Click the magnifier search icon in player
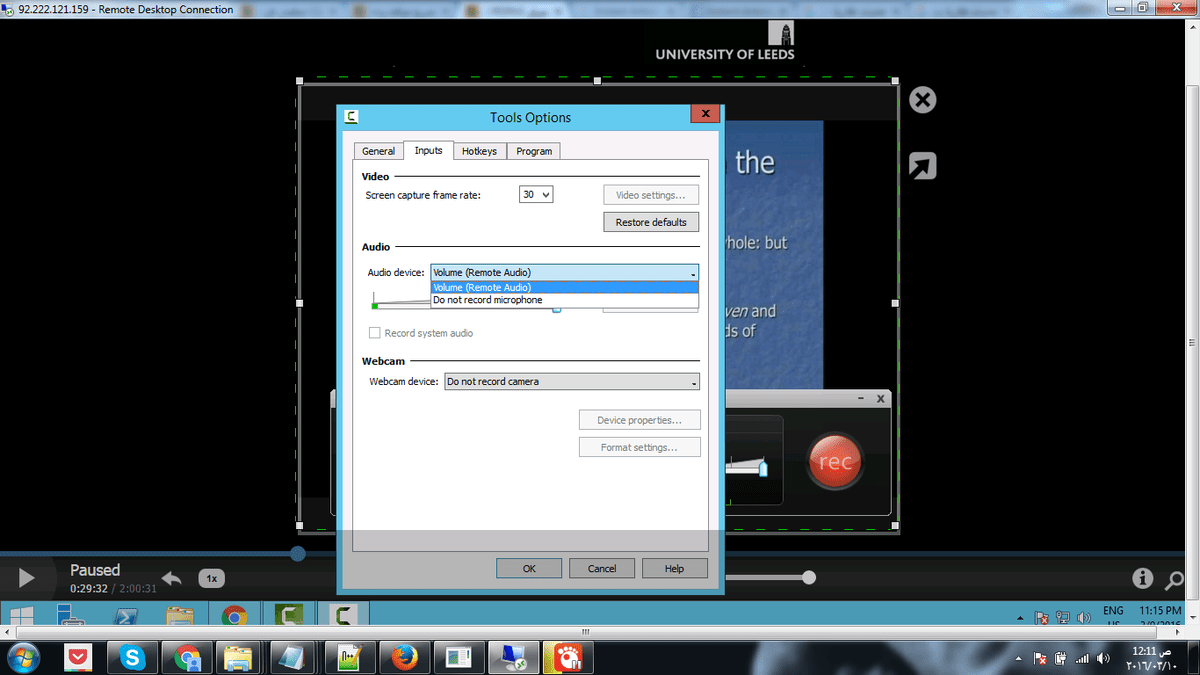 (1173, 578)
